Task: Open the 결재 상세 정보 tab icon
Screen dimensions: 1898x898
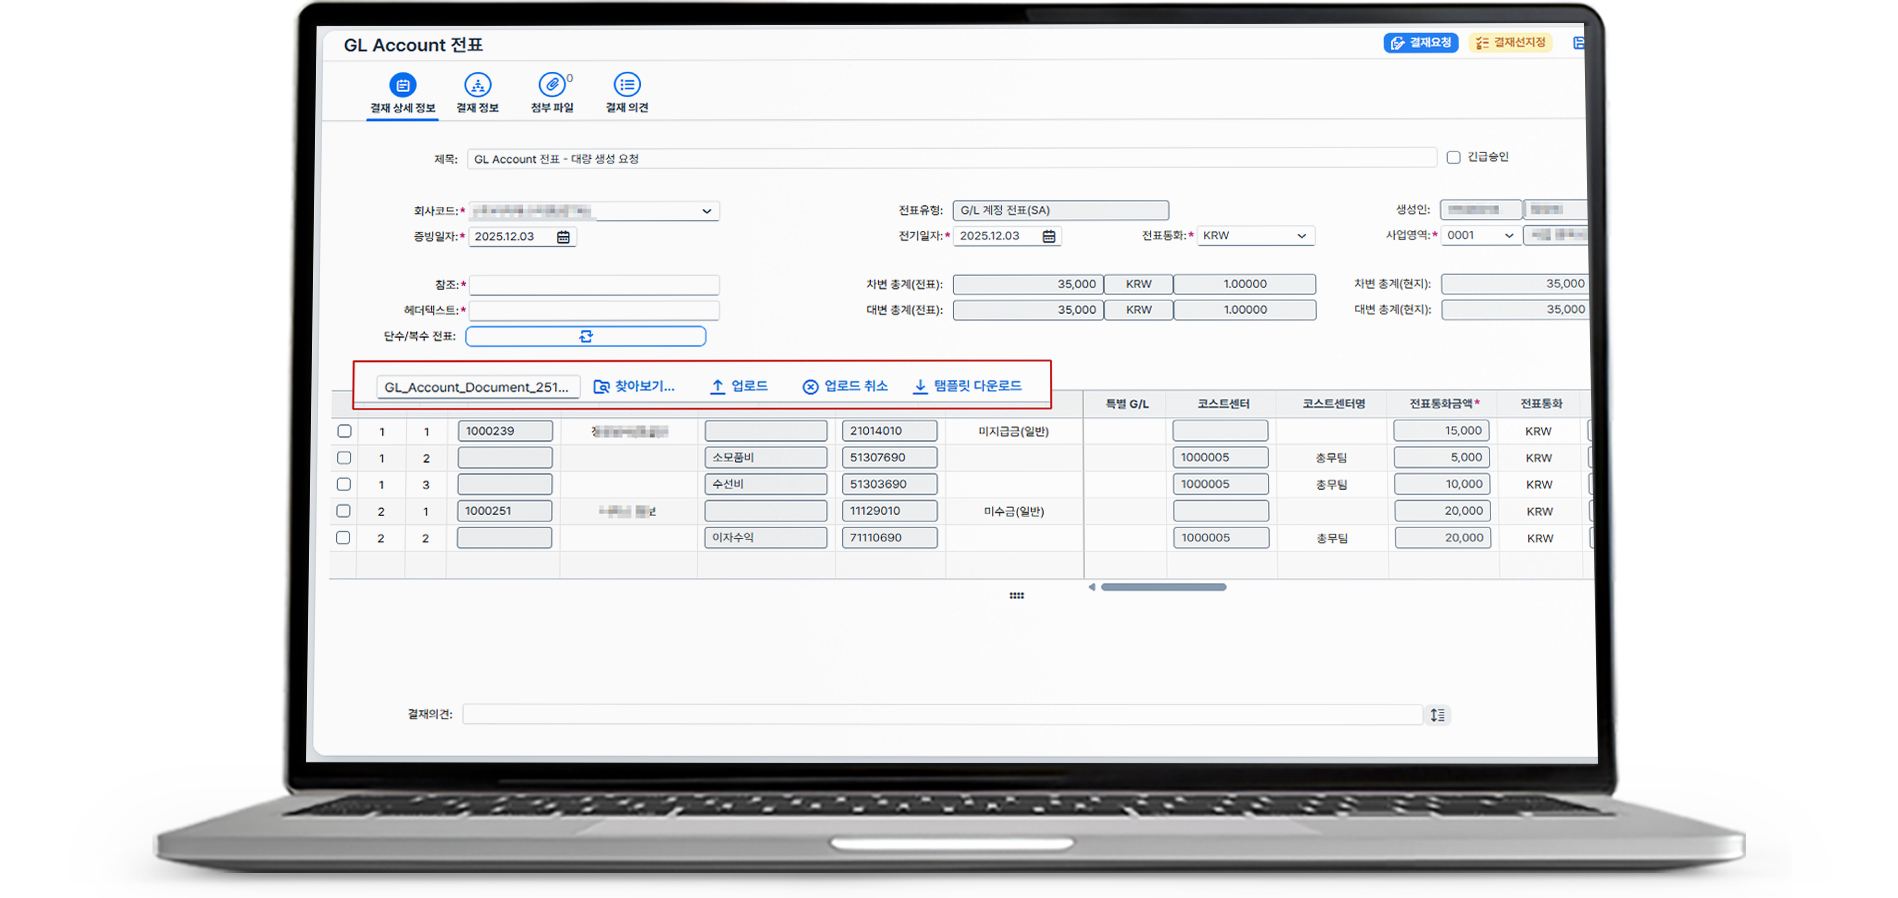Action: pos(402,85)
